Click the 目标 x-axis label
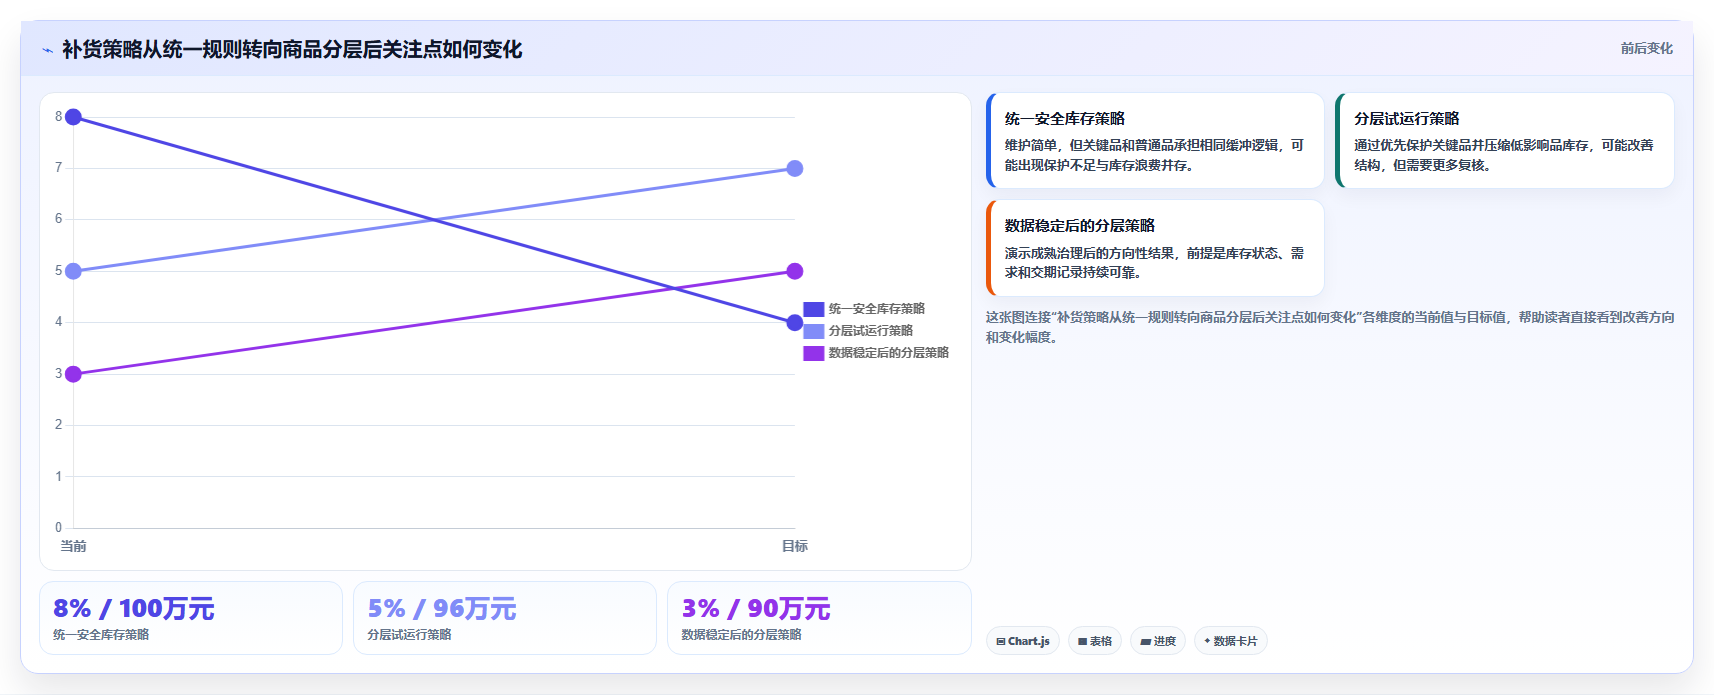This screenshot has height=695, width=1714. pos(795,546)
